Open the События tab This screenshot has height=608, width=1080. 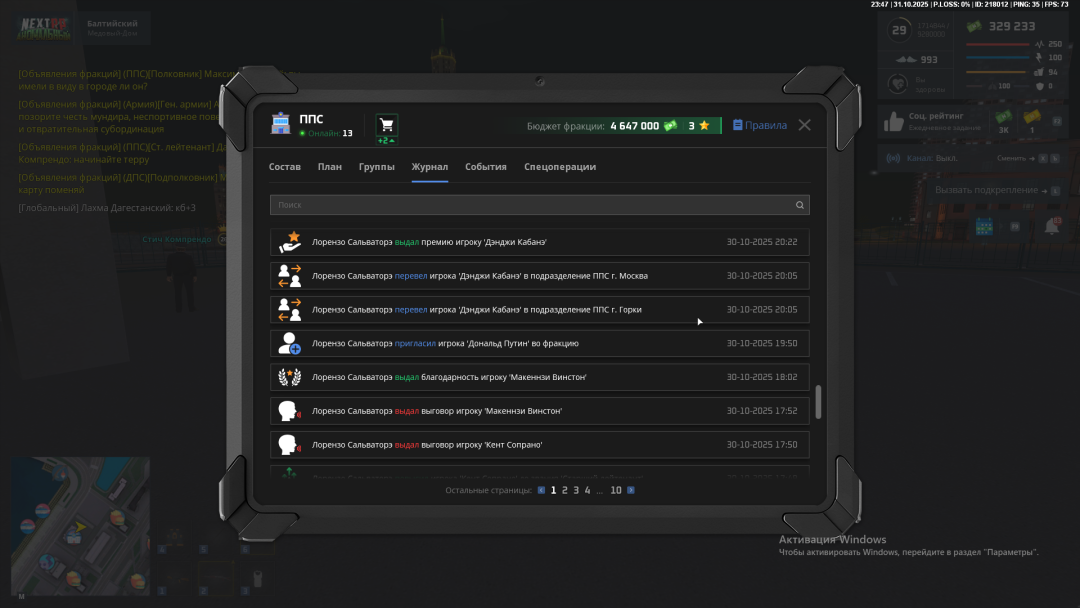tap(486, 167)
